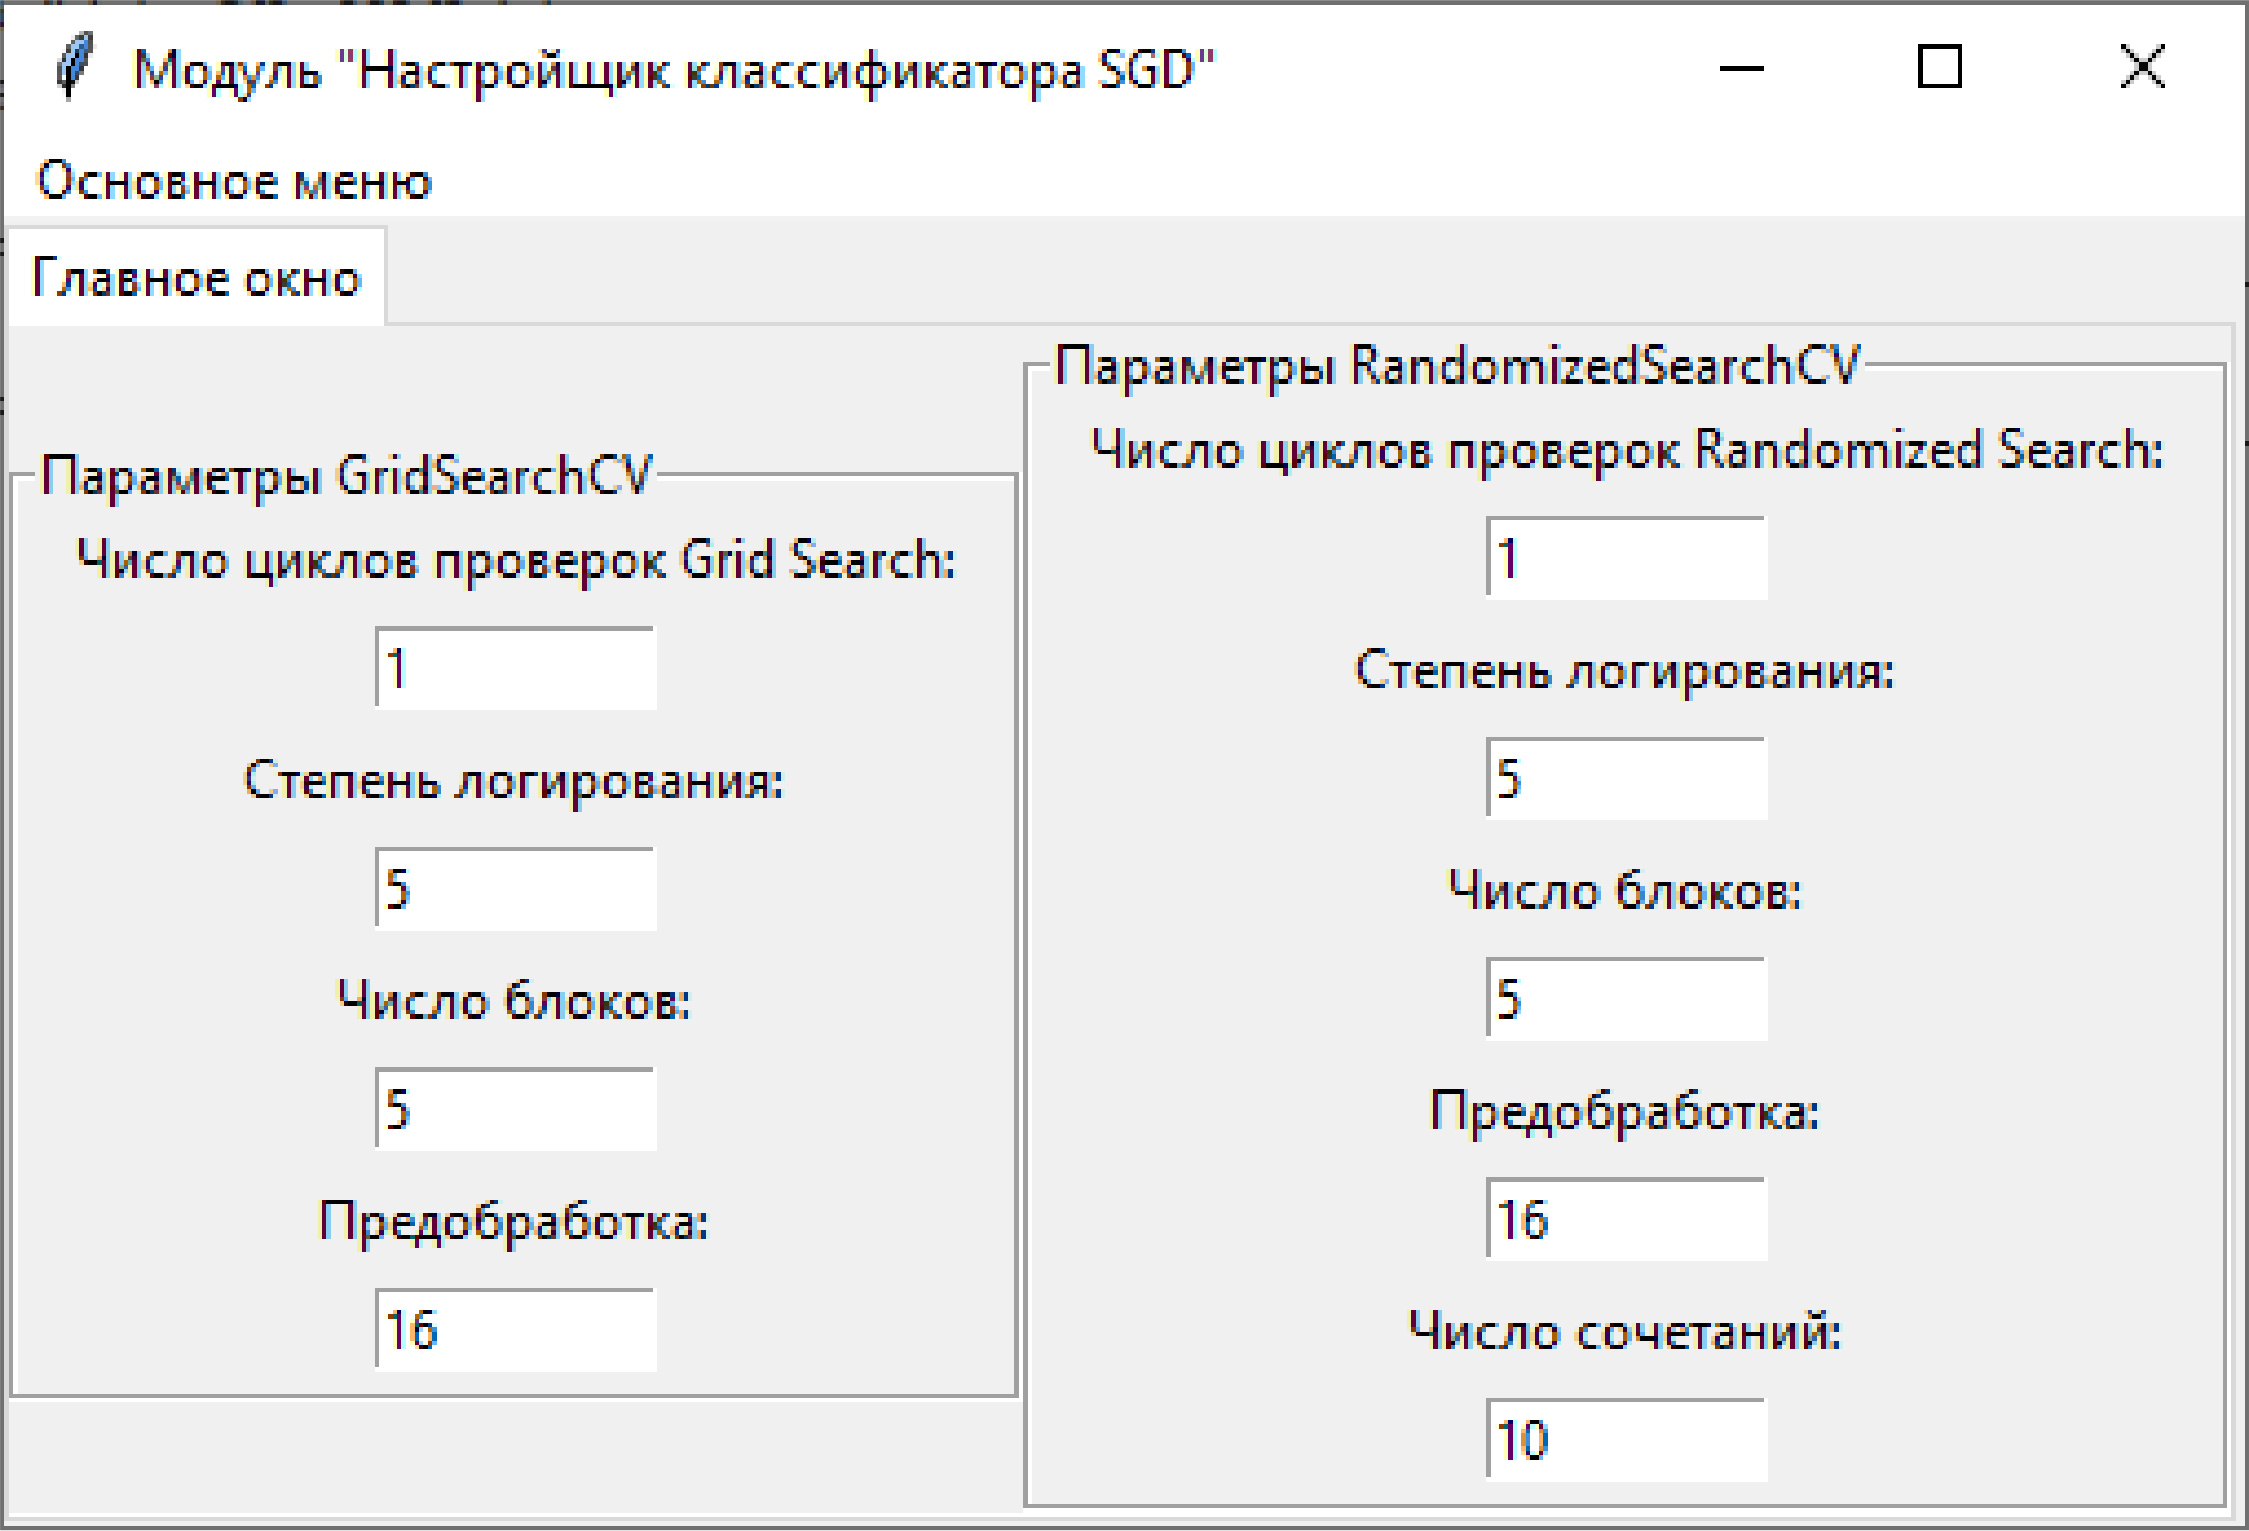2249x1531 pixels.
Task: Click the Число сочетаний label
Action: coord(1625,1331)
